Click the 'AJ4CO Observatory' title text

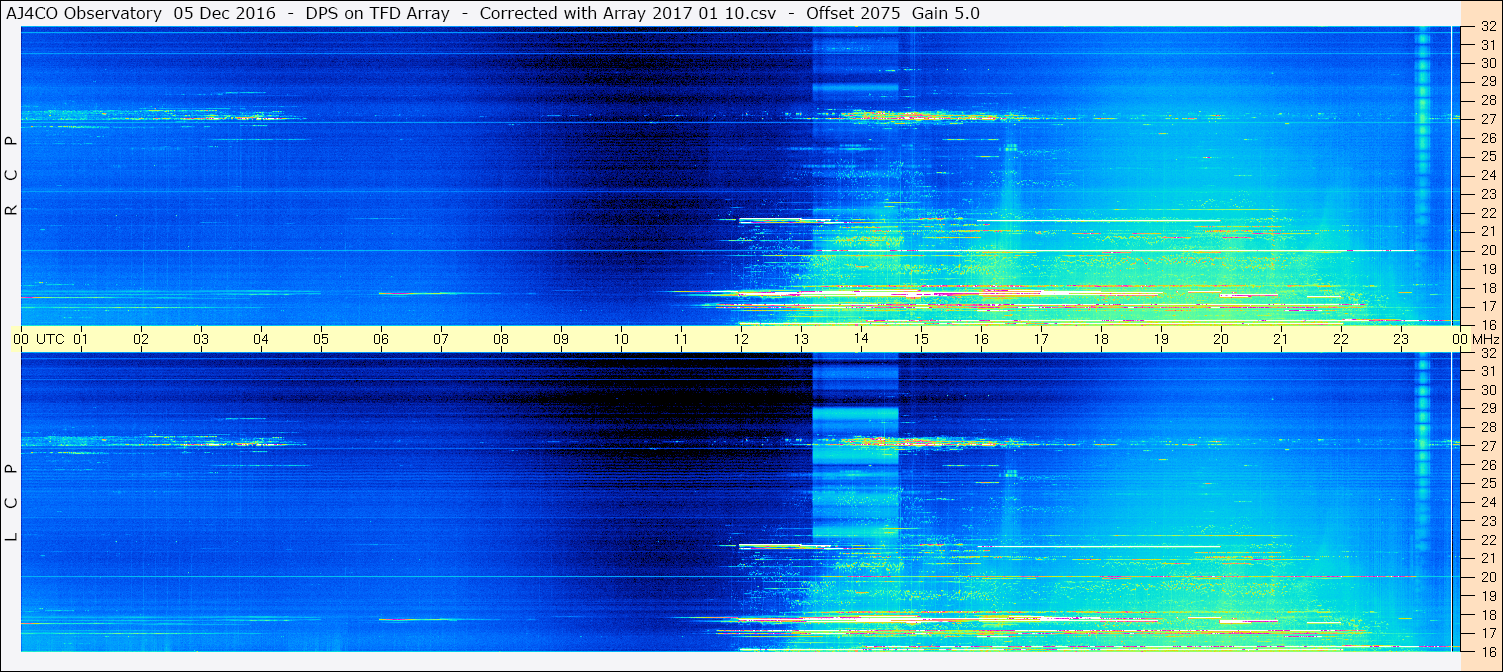86,13
